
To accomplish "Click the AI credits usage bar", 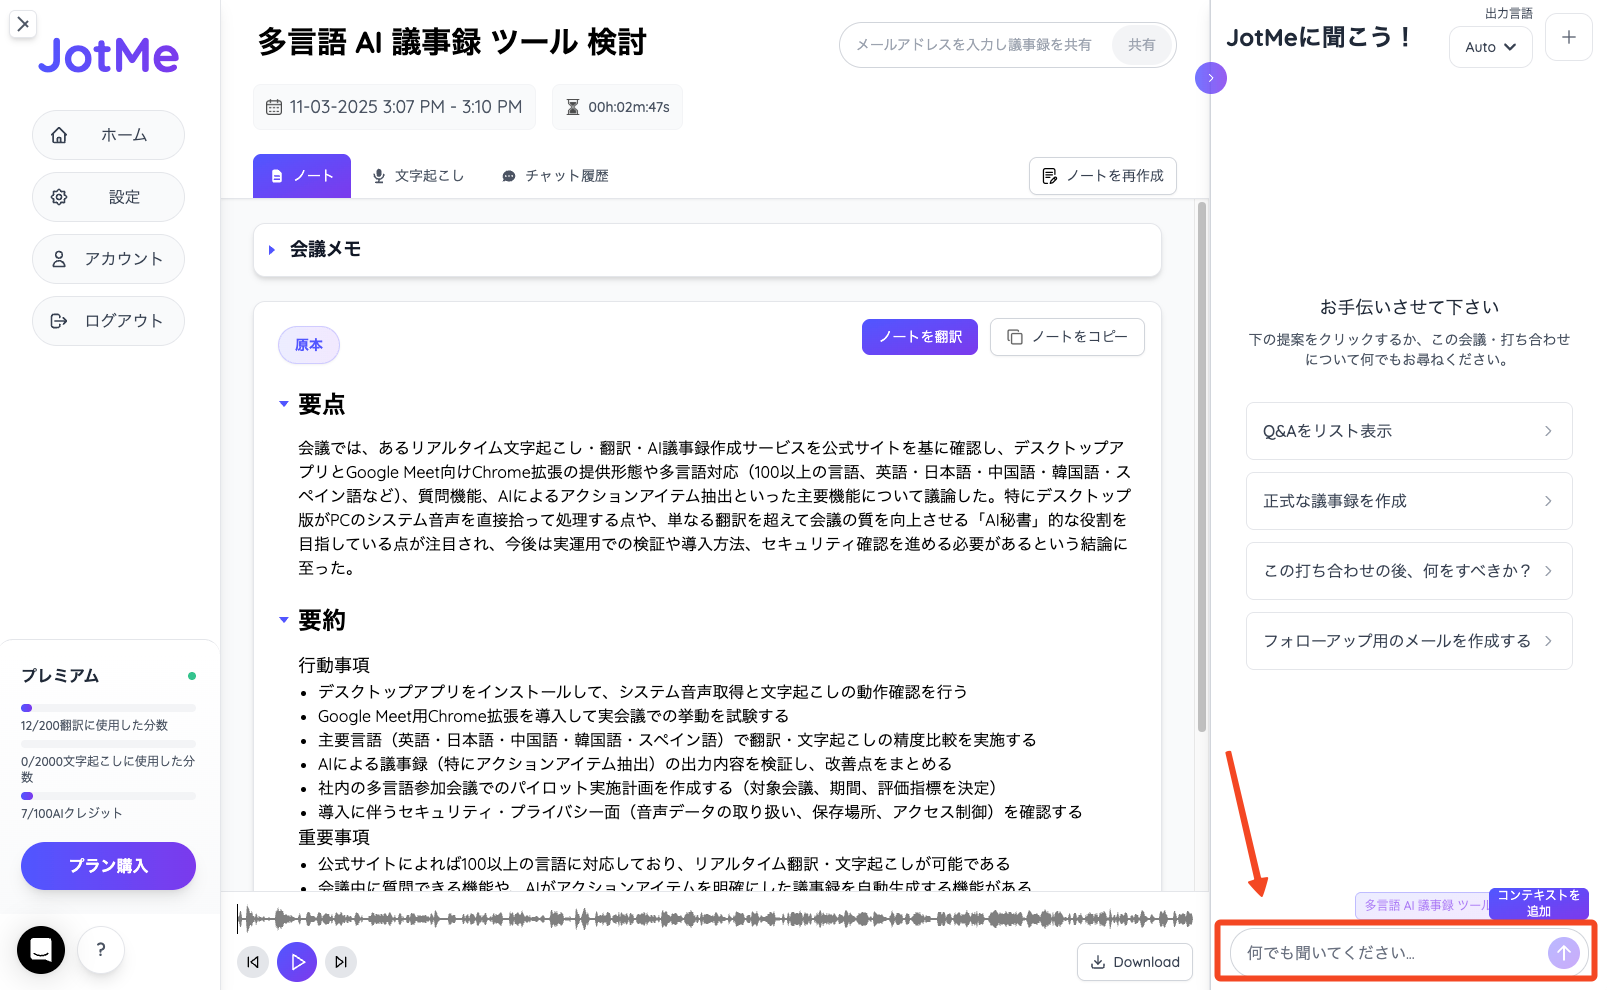I will (108, 796).
